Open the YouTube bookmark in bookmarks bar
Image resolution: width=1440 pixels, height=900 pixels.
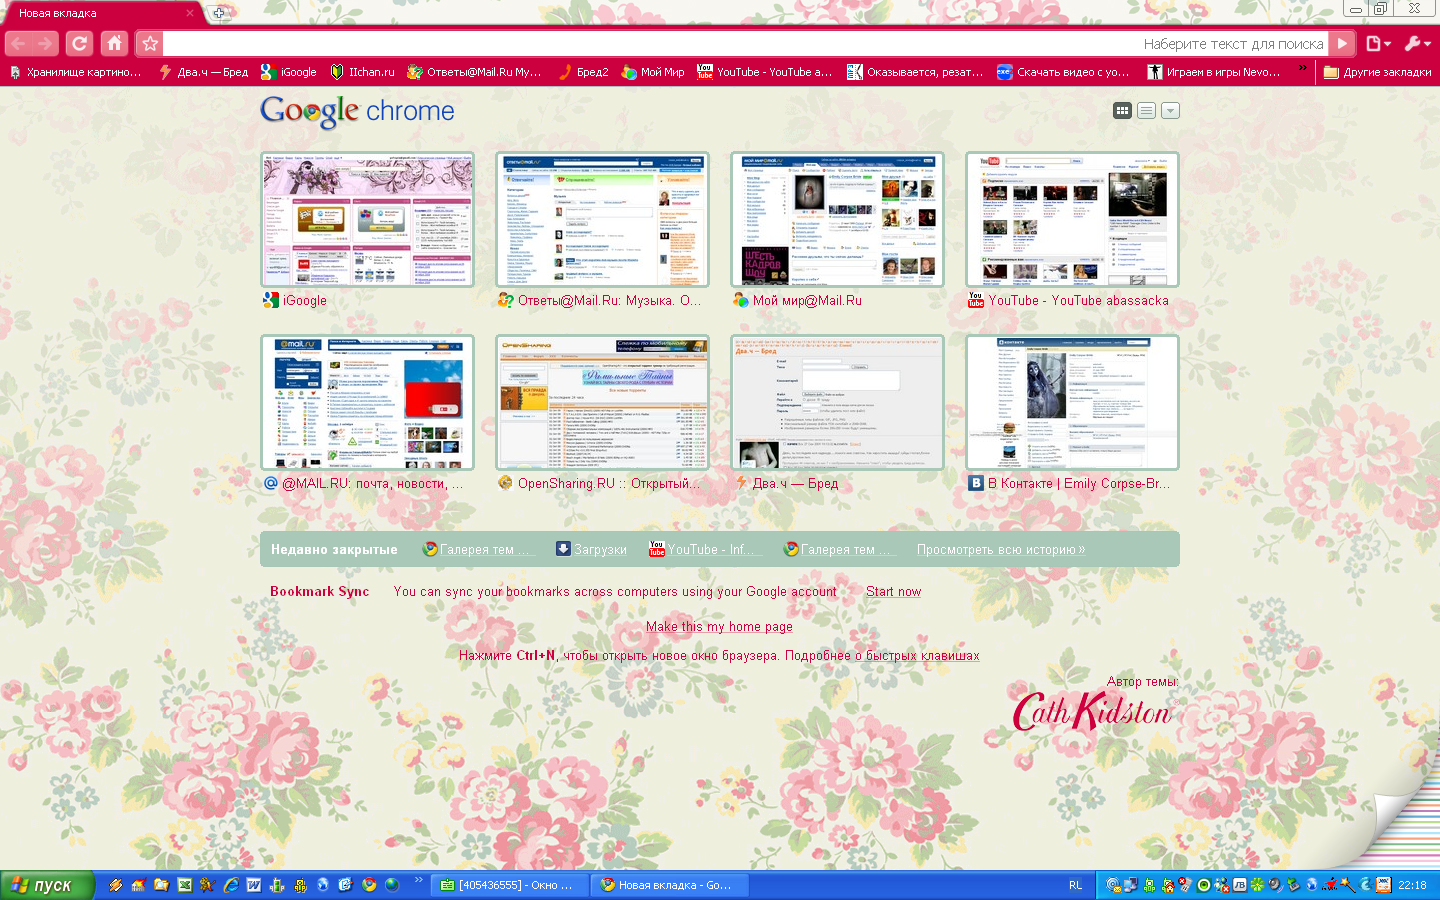[765, 72]
